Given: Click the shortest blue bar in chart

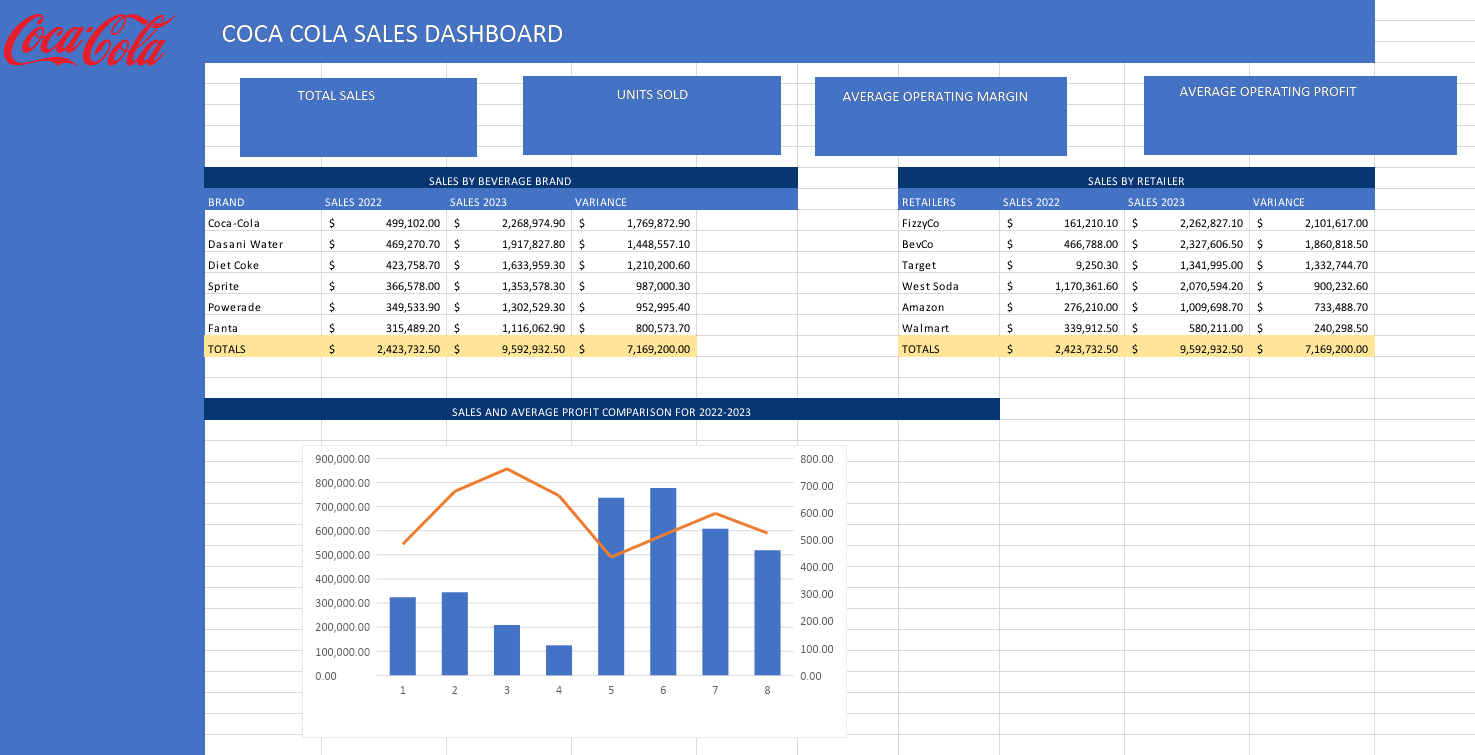Looking at the screenshot, I should click(x=559, y=660).
